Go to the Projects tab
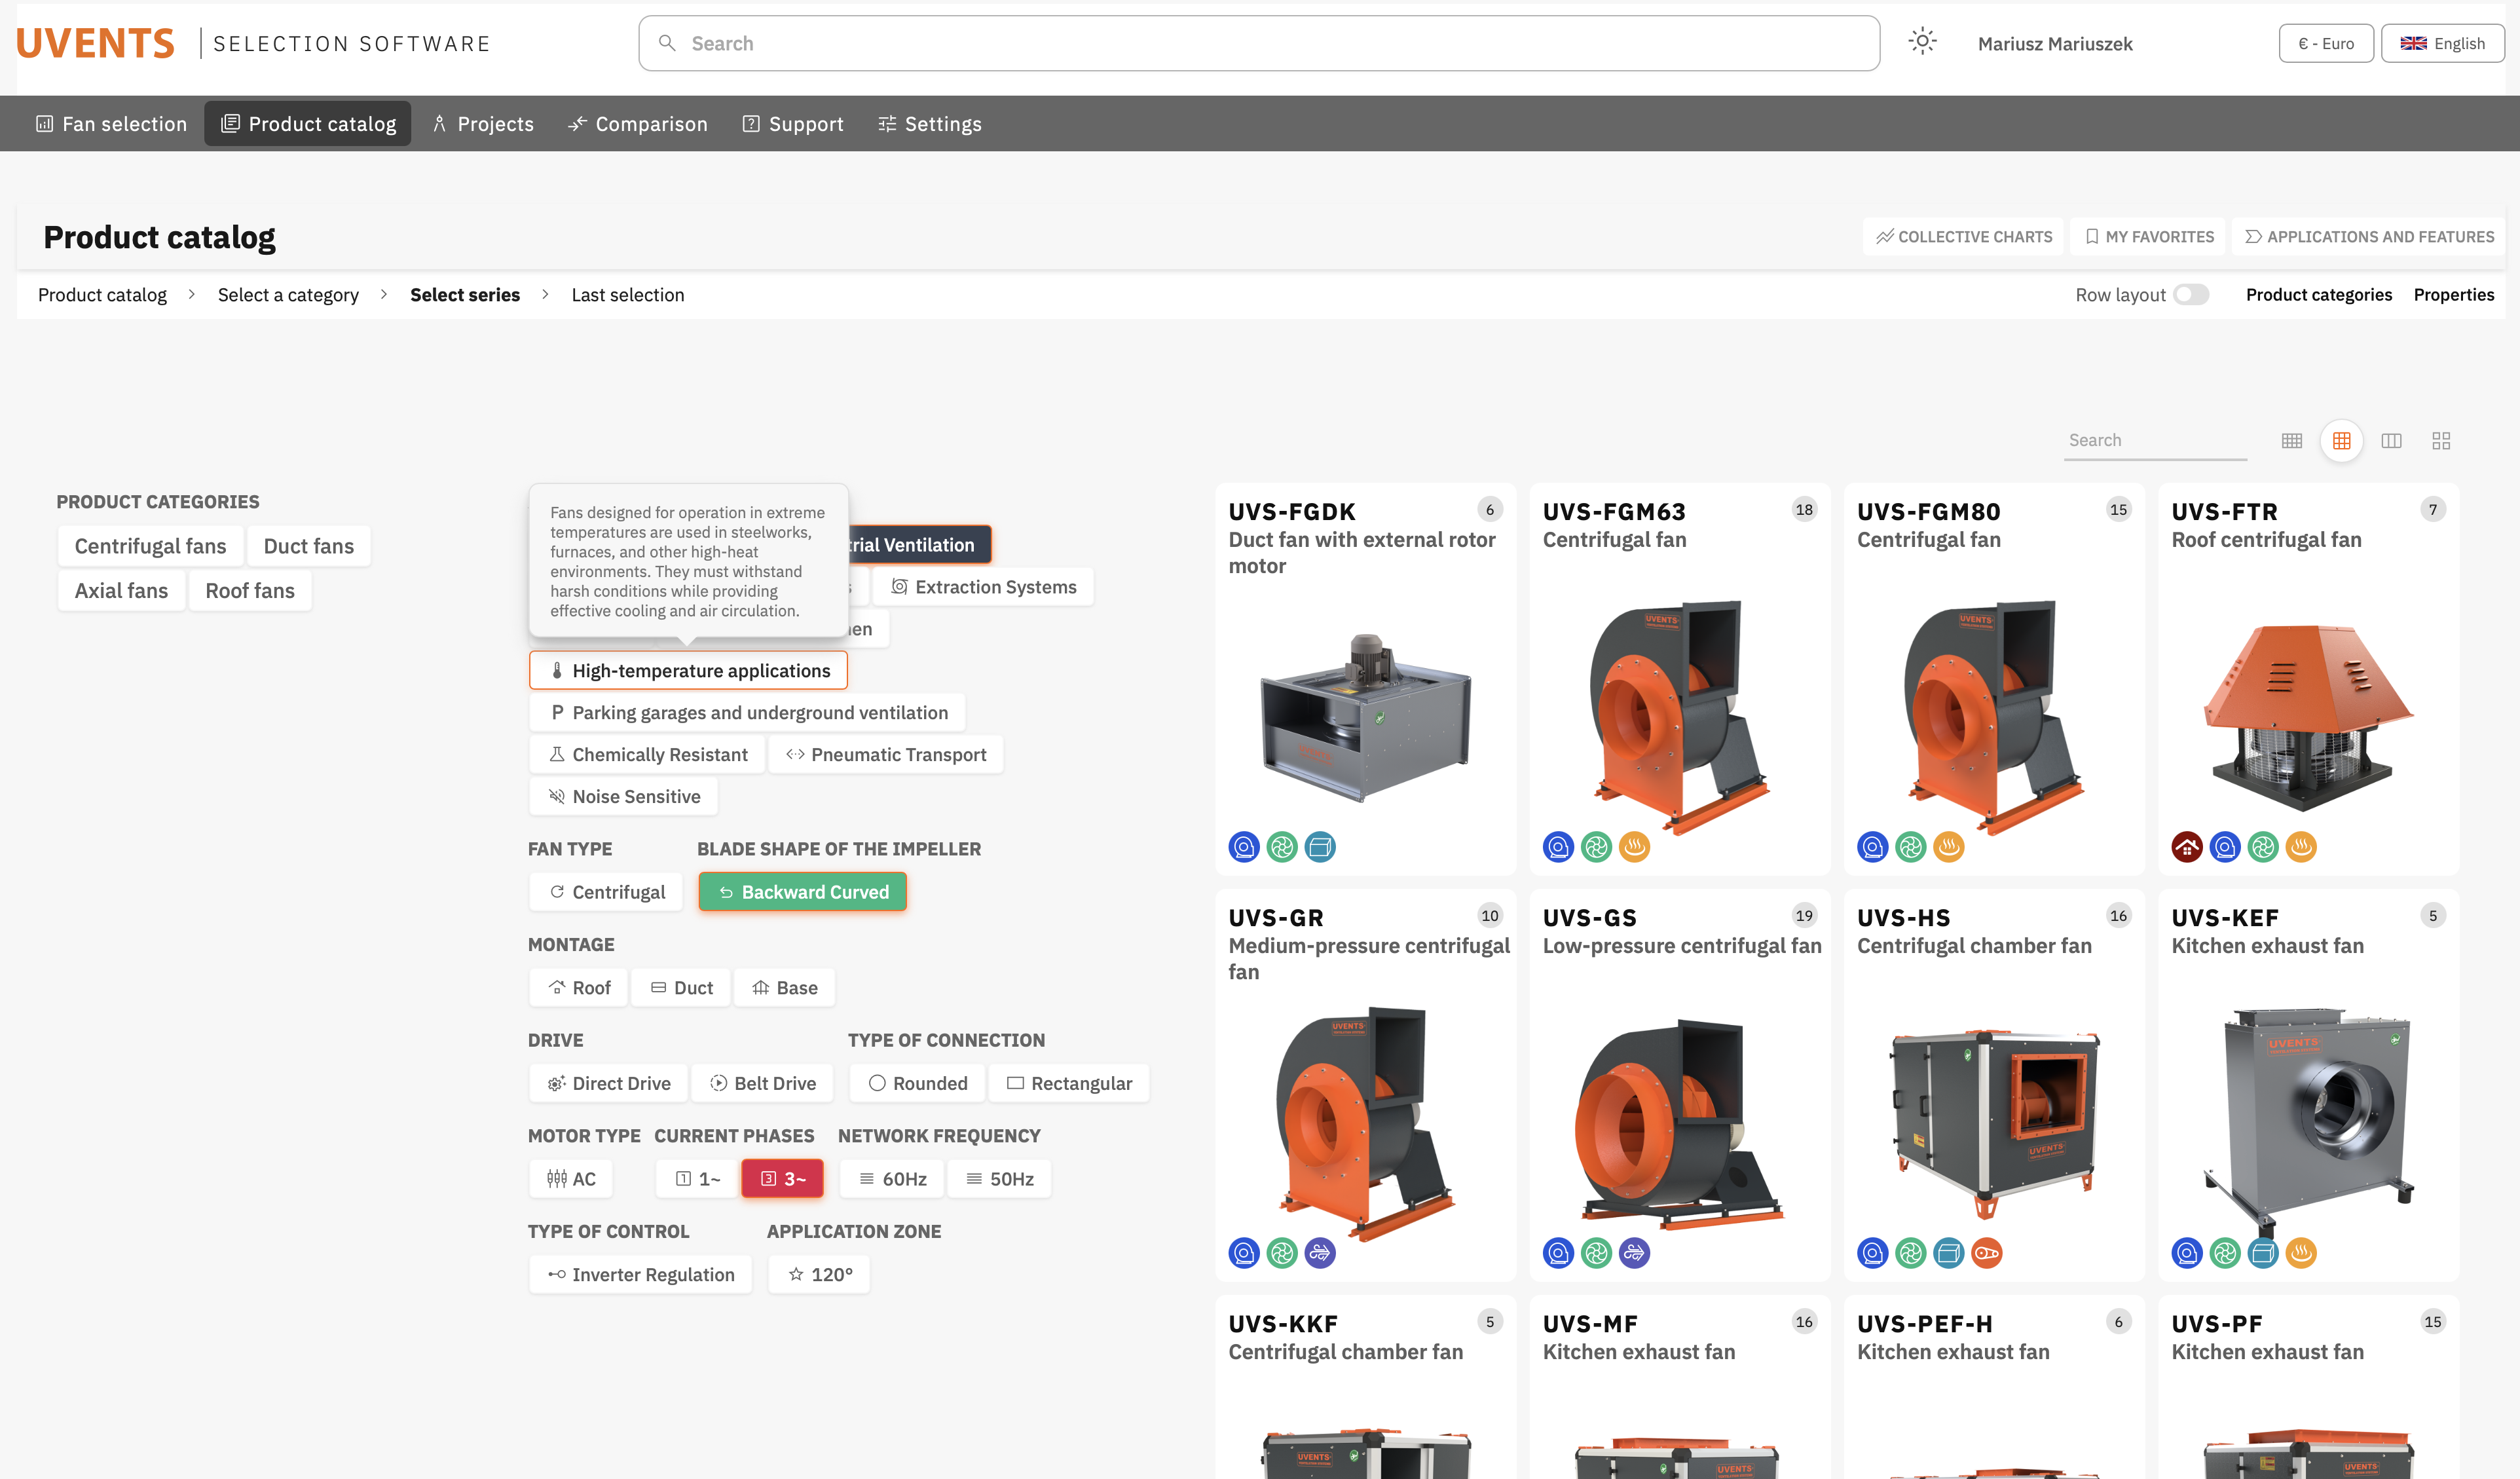This screenshot has width=2520, height=1479. point(483,124)
